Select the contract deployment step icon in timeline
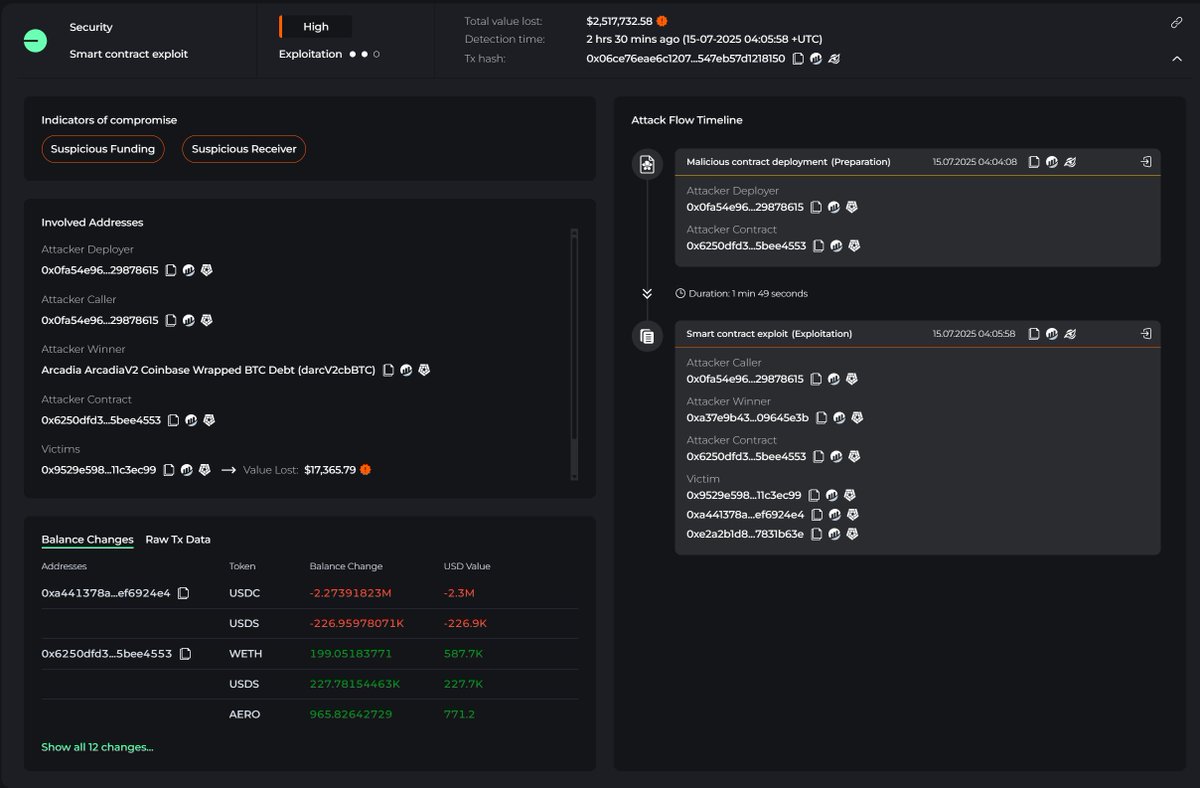The image size is (1200, 788). coord(647,161)
